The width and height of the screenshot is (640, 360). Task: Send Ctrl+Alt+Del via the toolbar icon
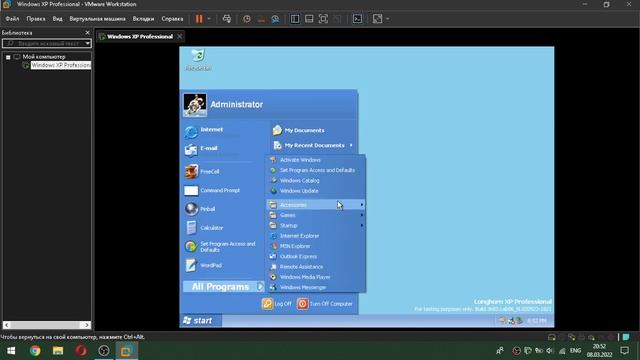tap(227, 19)
